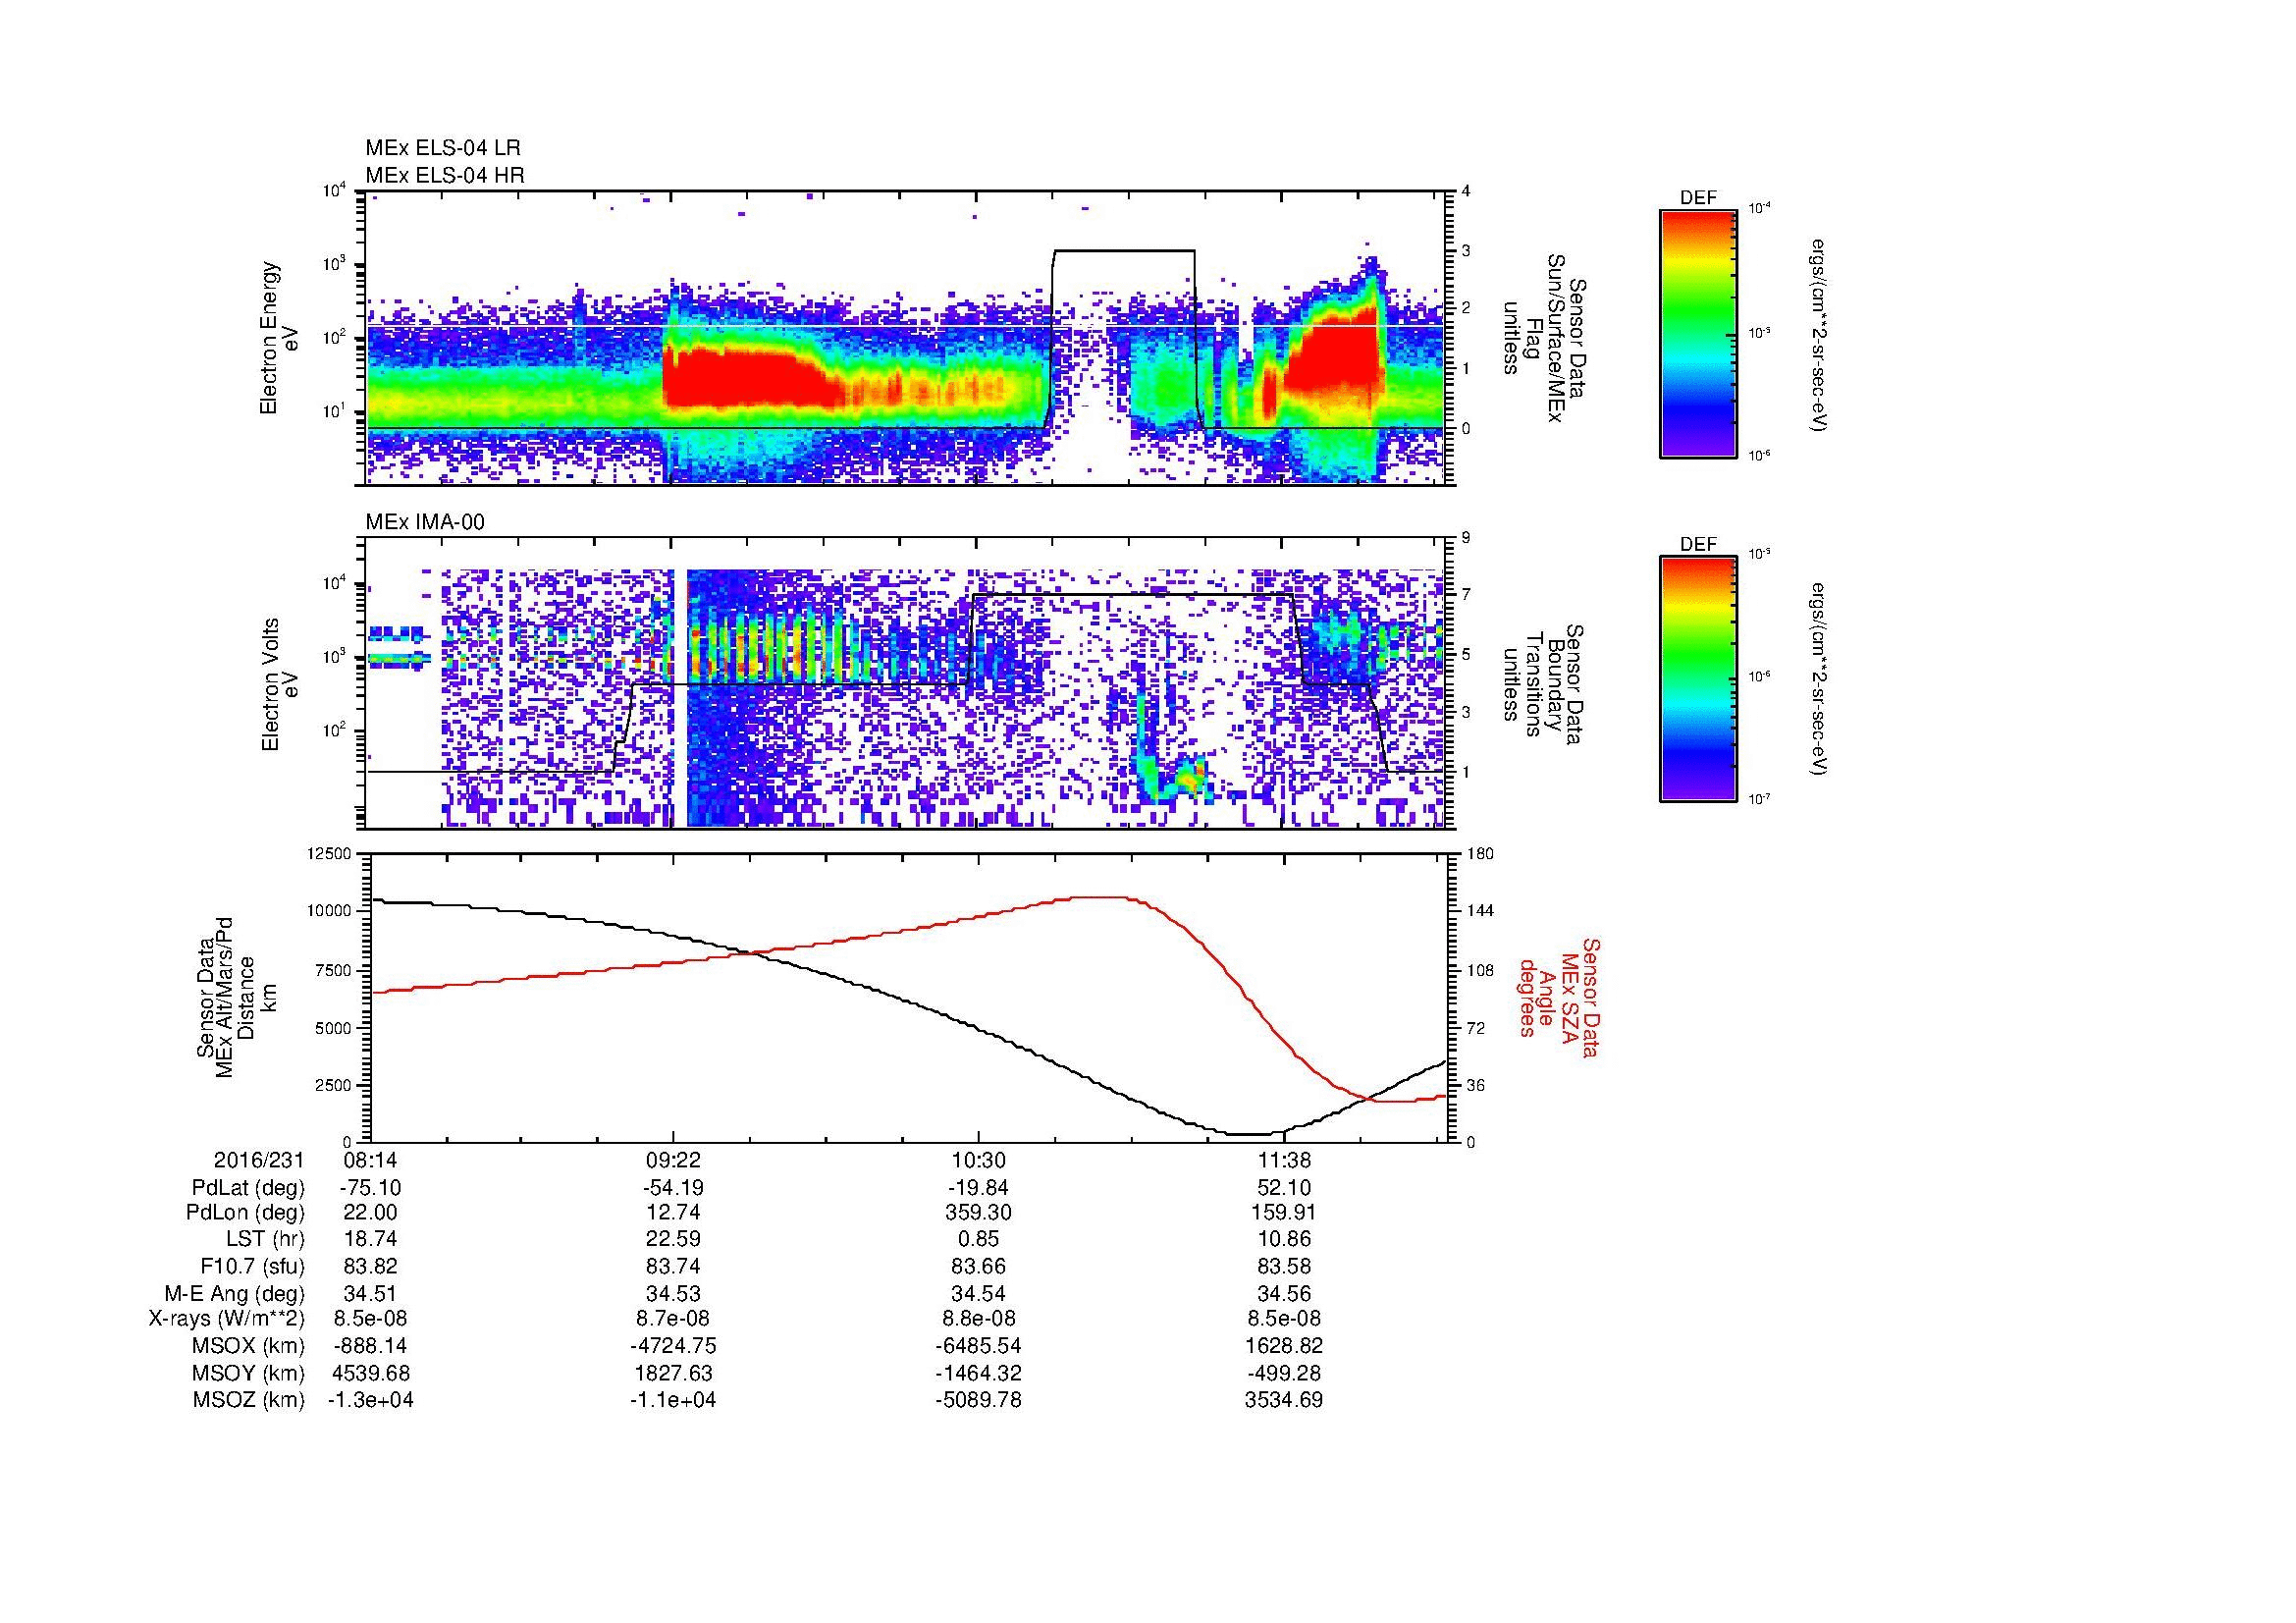Select the IMA panel DEF color bar
Viewport: 2296px width, 1623px height.
point(1698,679)
